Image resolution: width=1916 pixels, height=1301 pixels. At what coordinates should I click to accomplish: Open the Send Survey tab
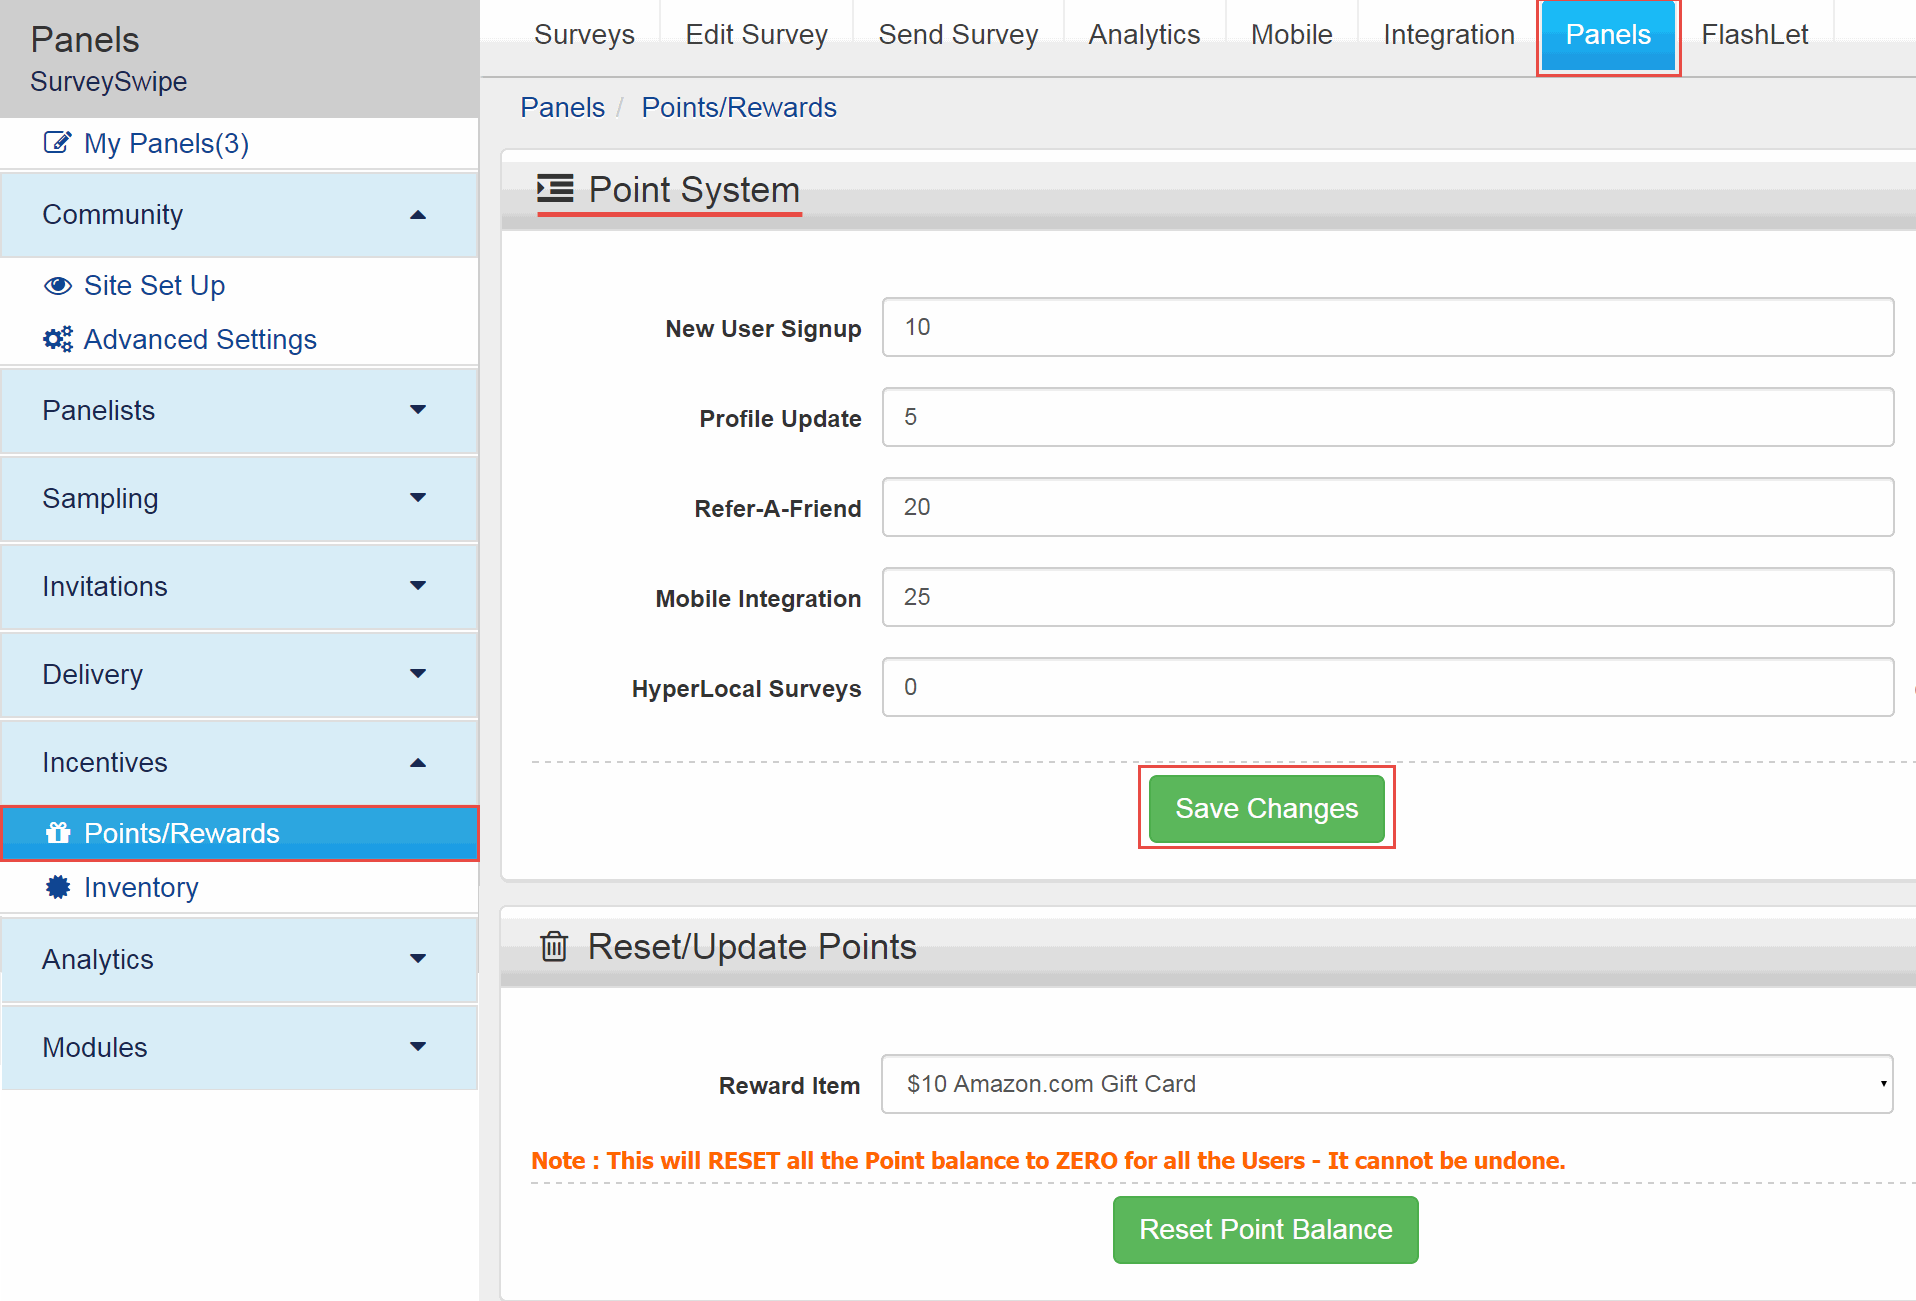(957, 35)
